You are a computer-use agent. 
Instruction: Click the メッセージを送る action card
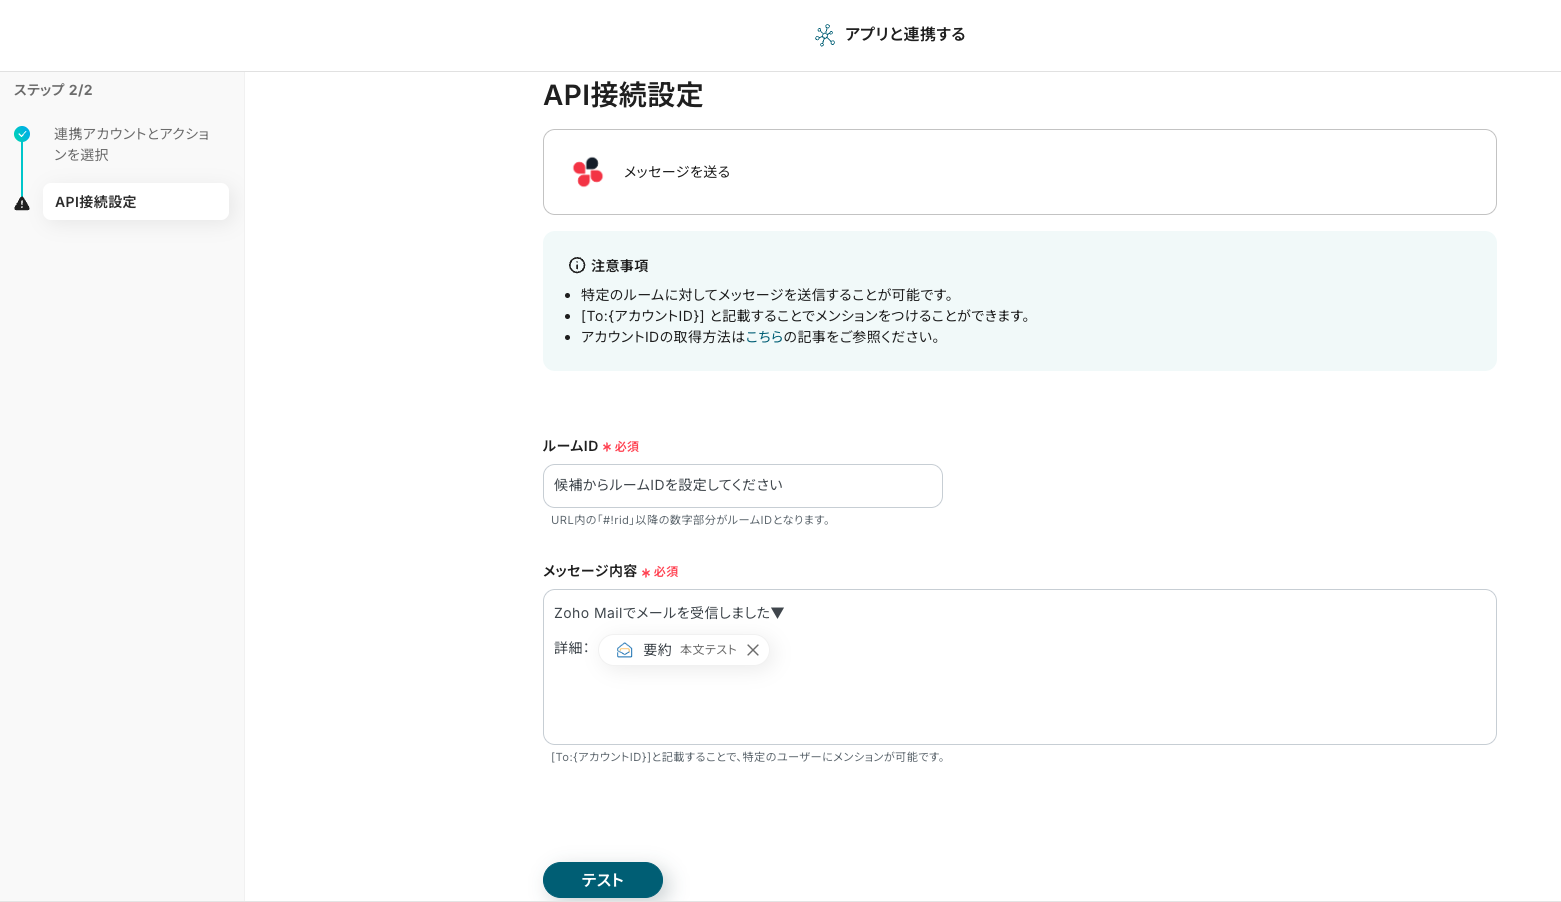coord(1019,172)
